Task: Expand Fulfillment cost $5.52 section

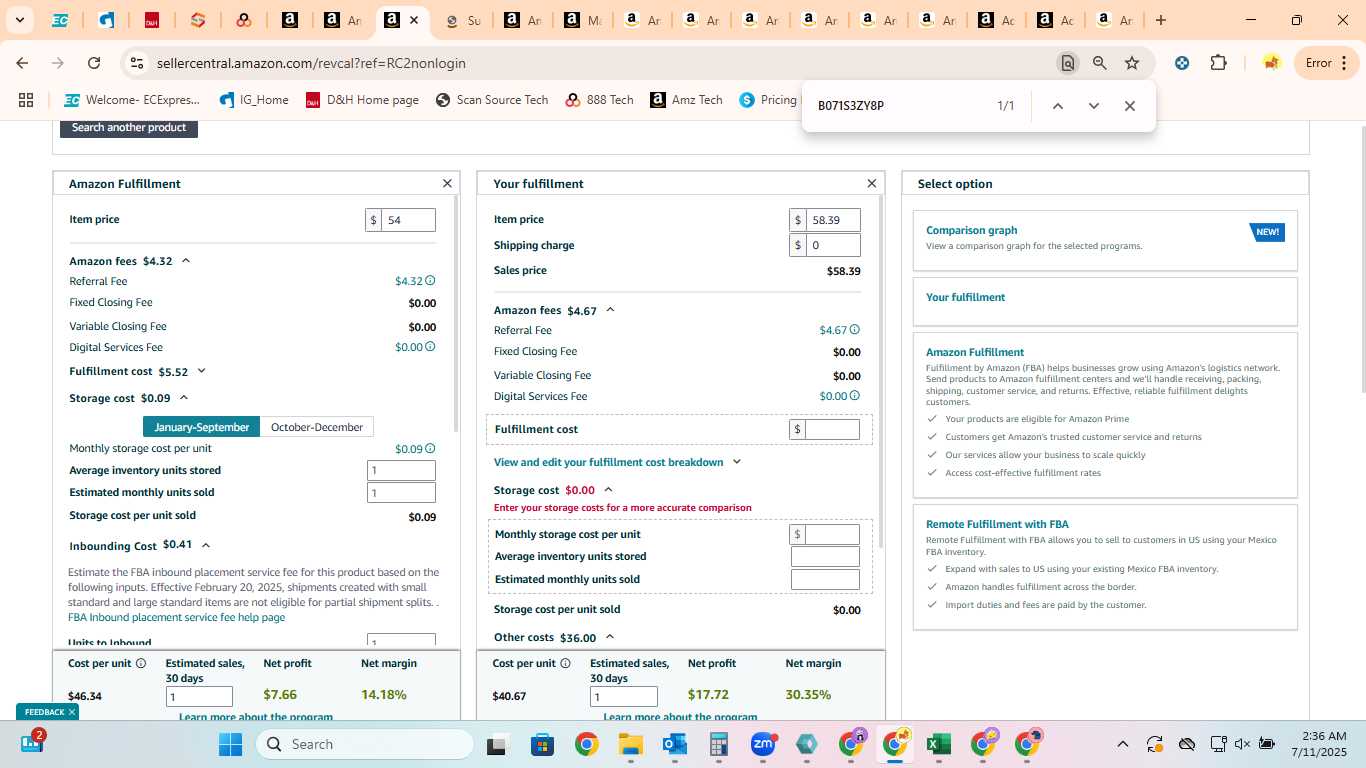Action: pos(201,371)
